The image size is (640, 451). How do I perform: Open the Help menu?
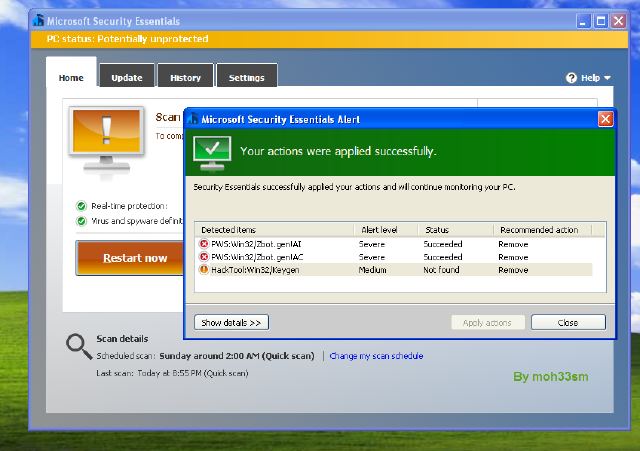(588, 78)
